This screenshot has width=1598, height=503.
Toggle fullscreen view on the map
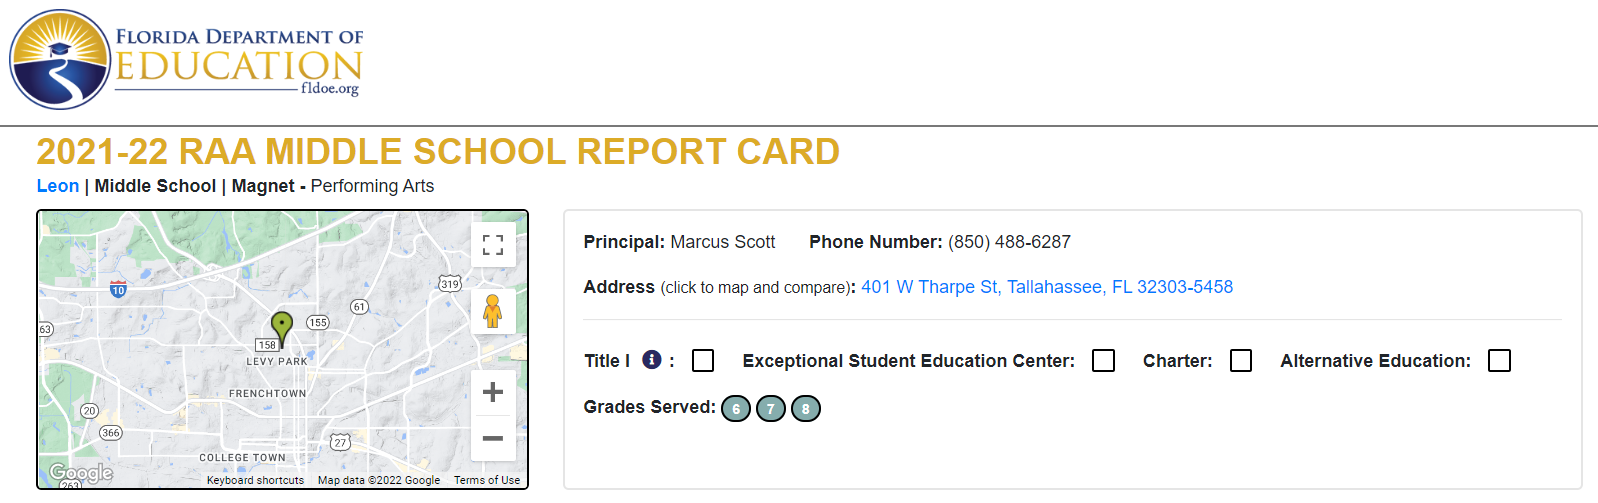point(493,245)
